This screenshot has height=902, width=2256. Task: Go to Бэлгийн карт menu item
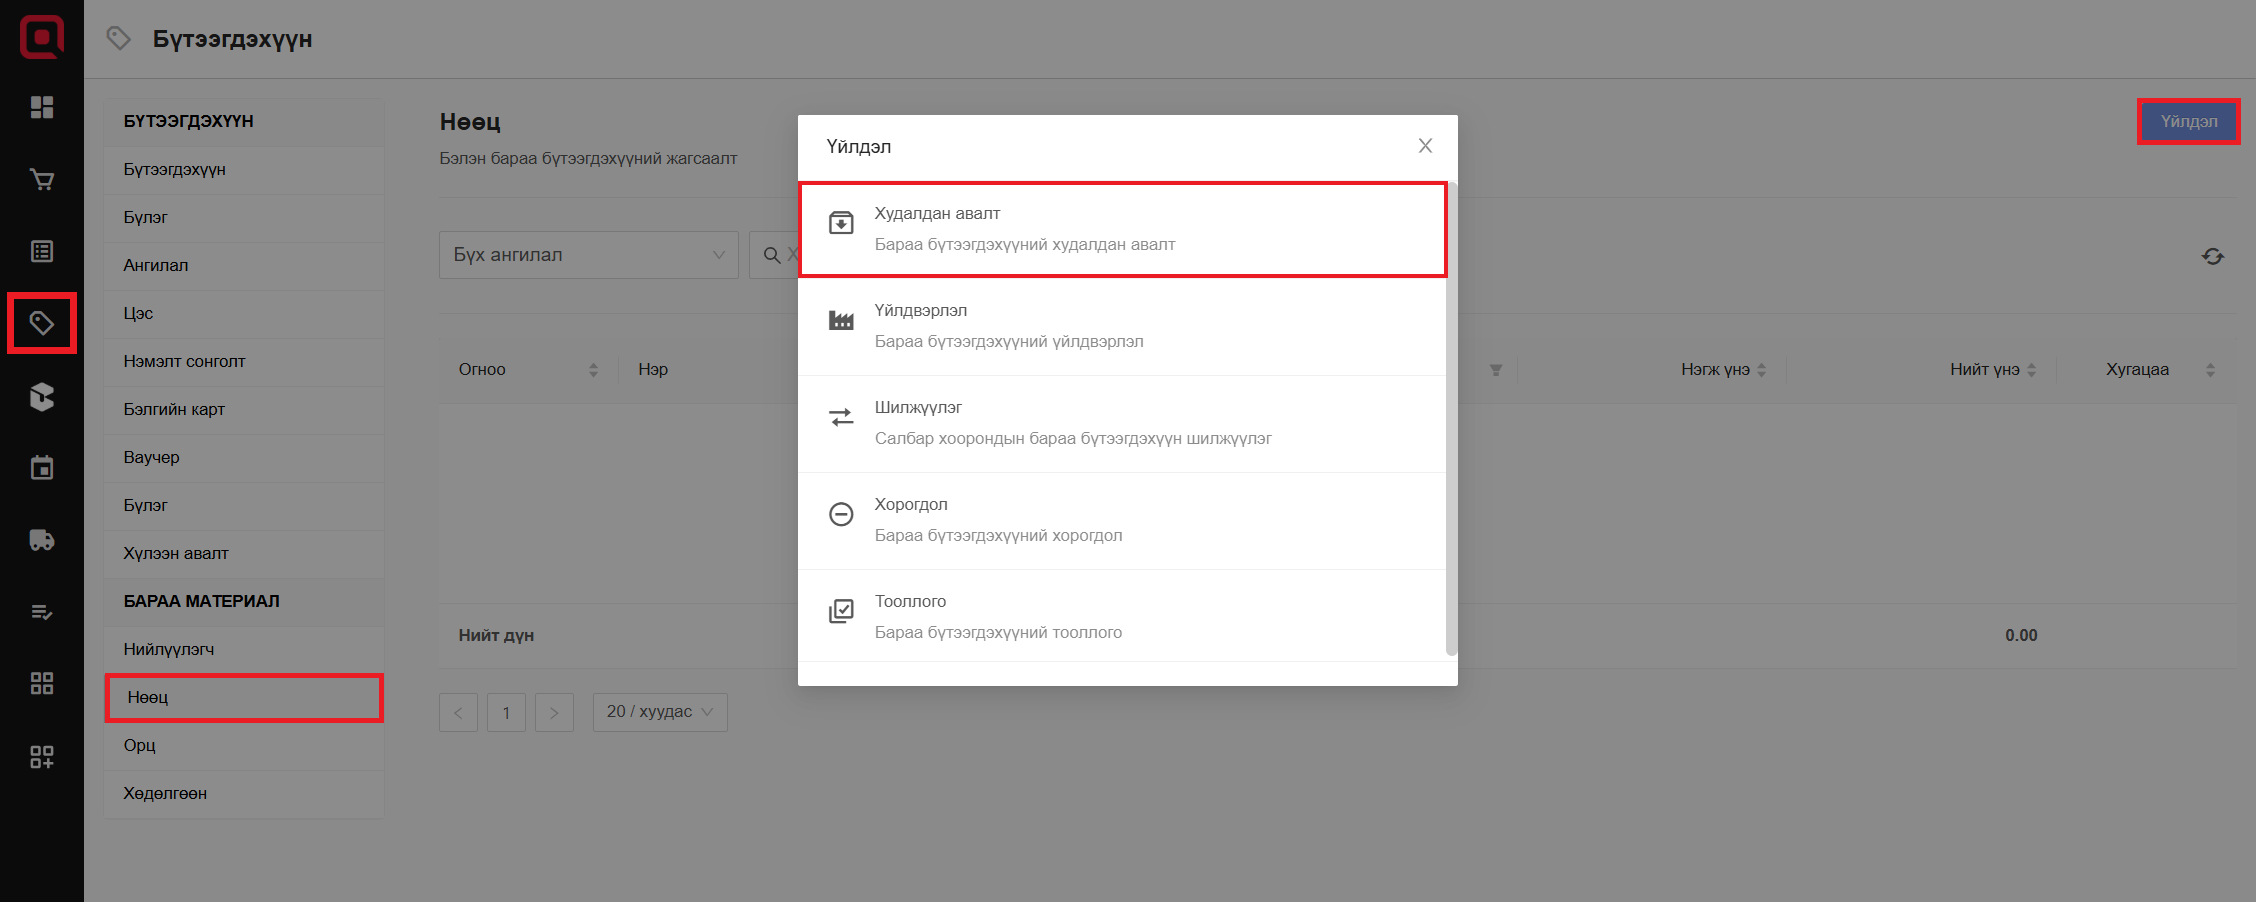click(174, 409)
